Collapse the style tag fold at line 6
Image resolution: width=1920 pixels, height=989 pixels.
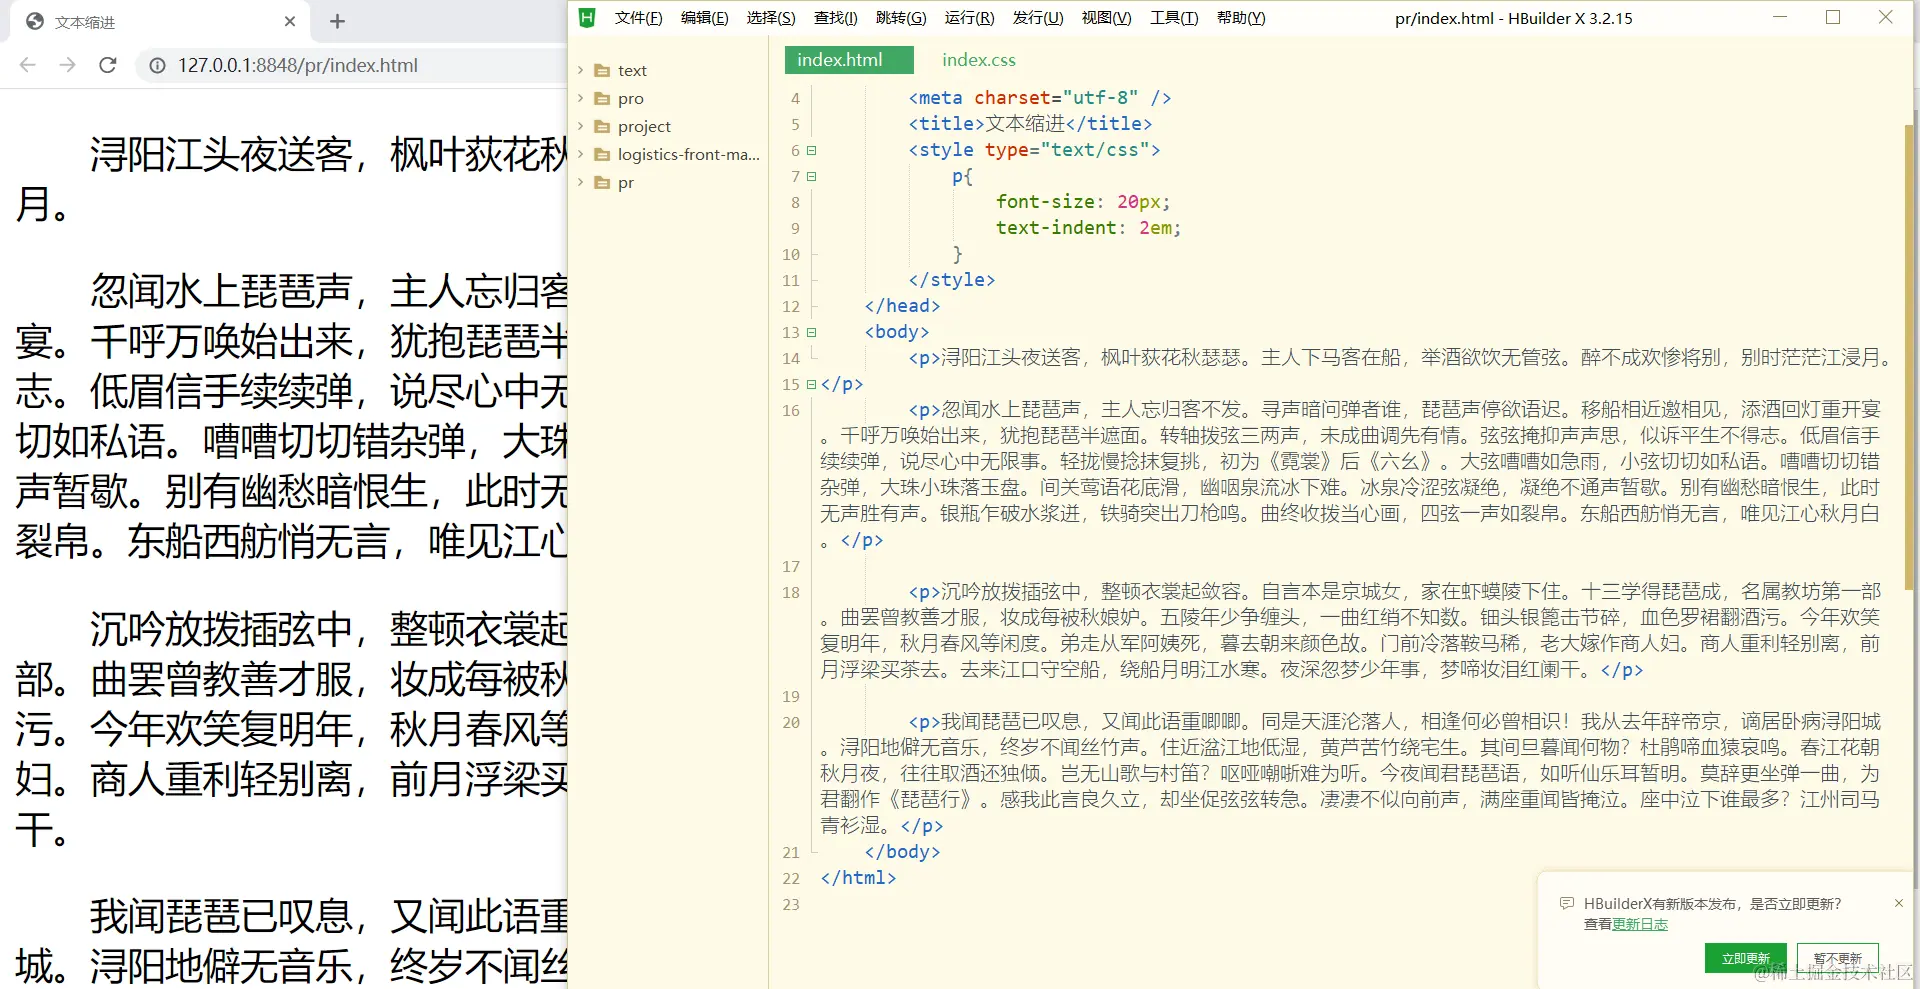coord(812,150)
